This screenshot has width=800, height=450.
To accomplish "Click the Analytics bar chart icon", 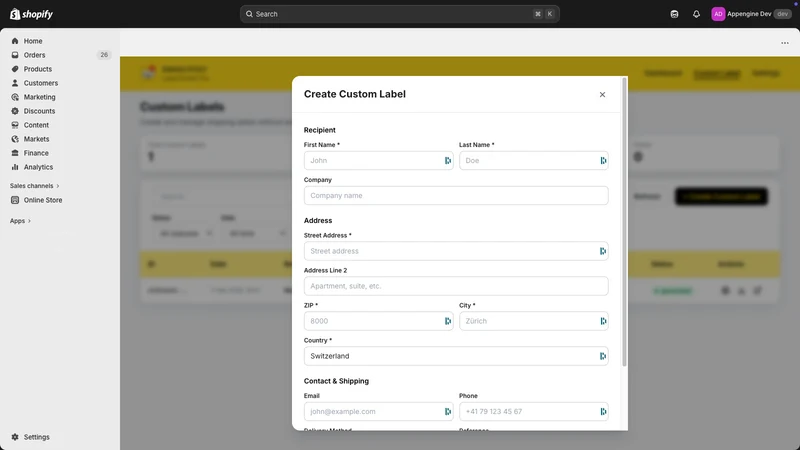I will coord(15,167).
